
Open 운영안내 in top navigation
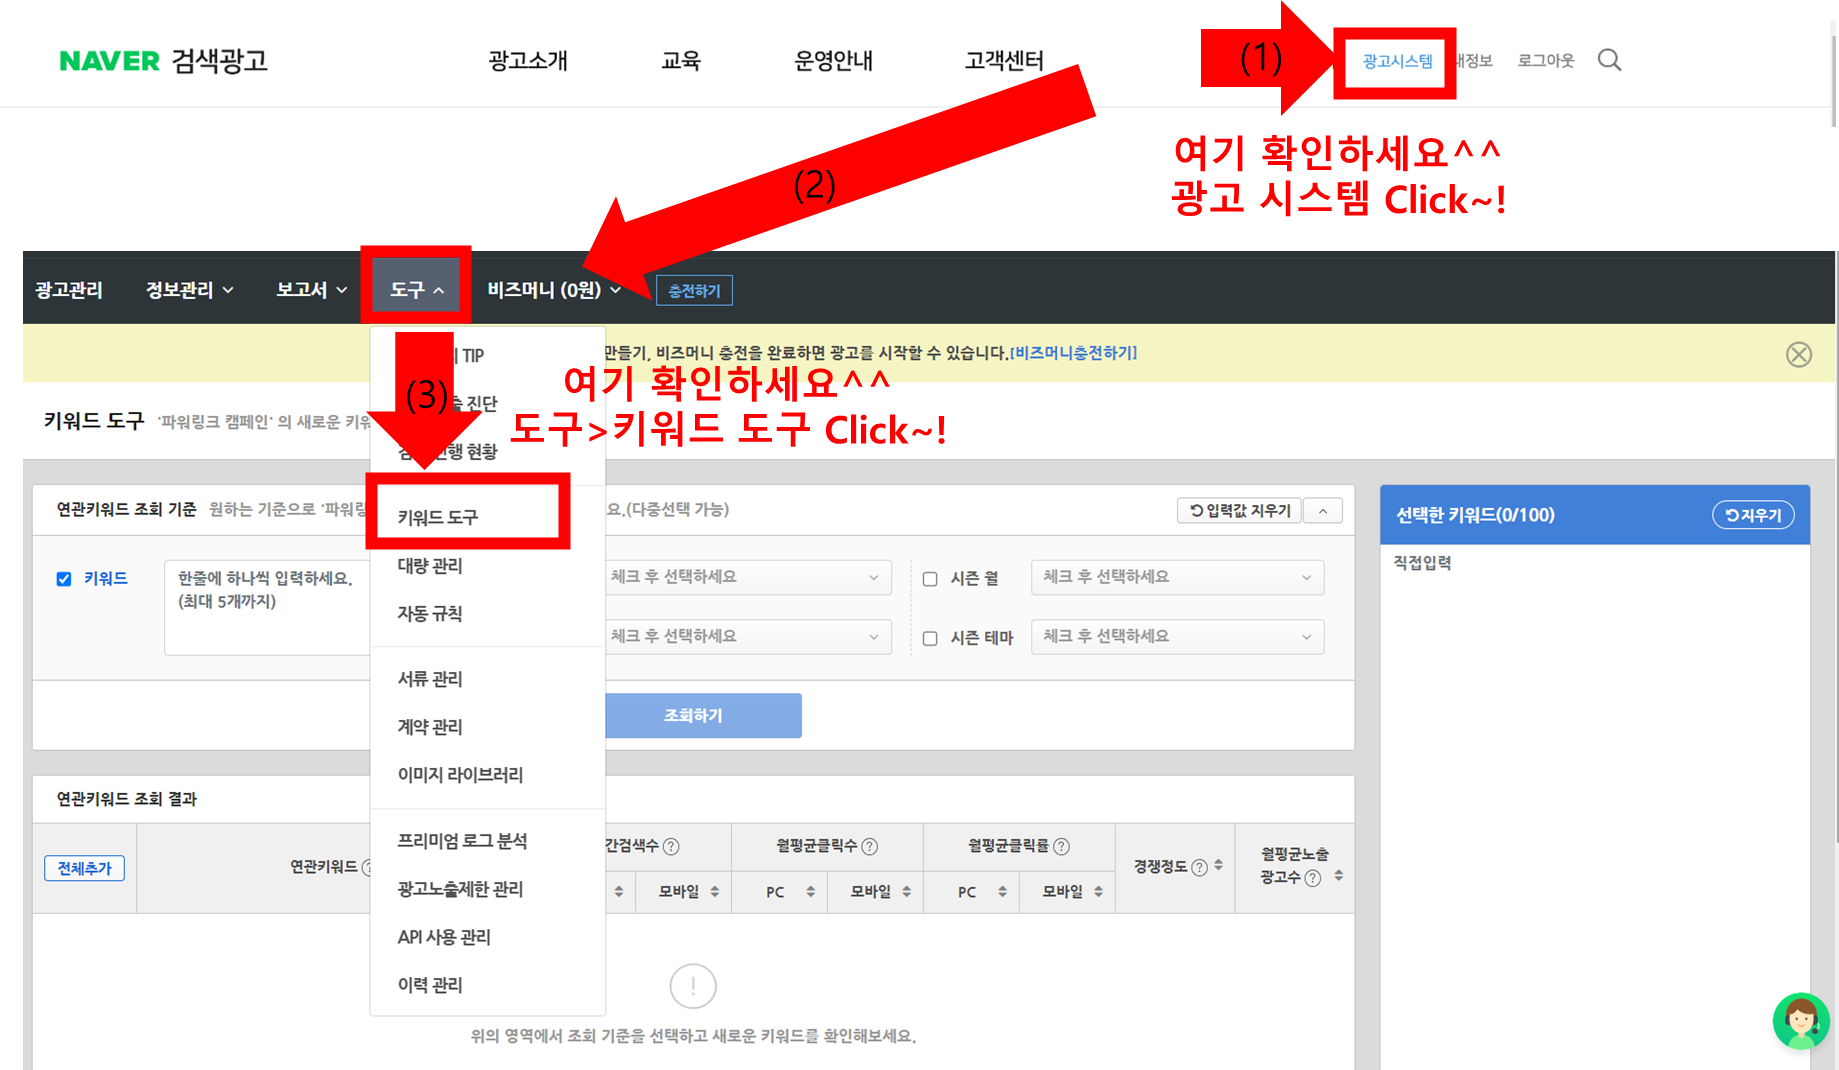833,61
